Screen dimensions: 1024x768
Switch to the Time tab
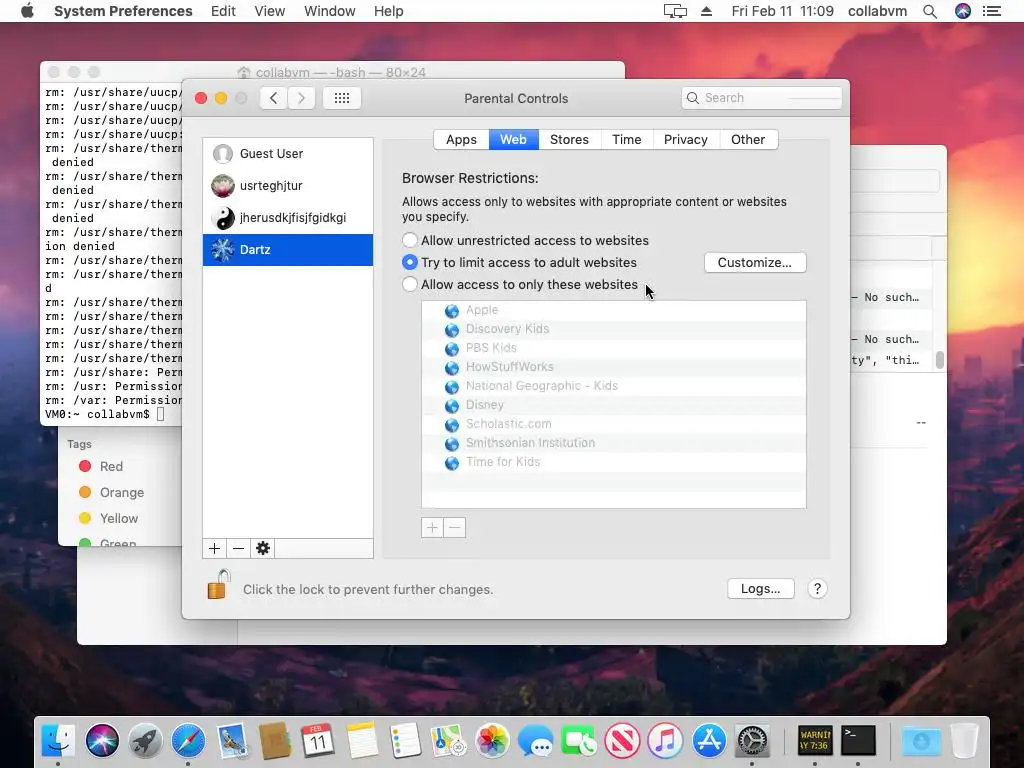pyautogui.click(x=627, y=140)
